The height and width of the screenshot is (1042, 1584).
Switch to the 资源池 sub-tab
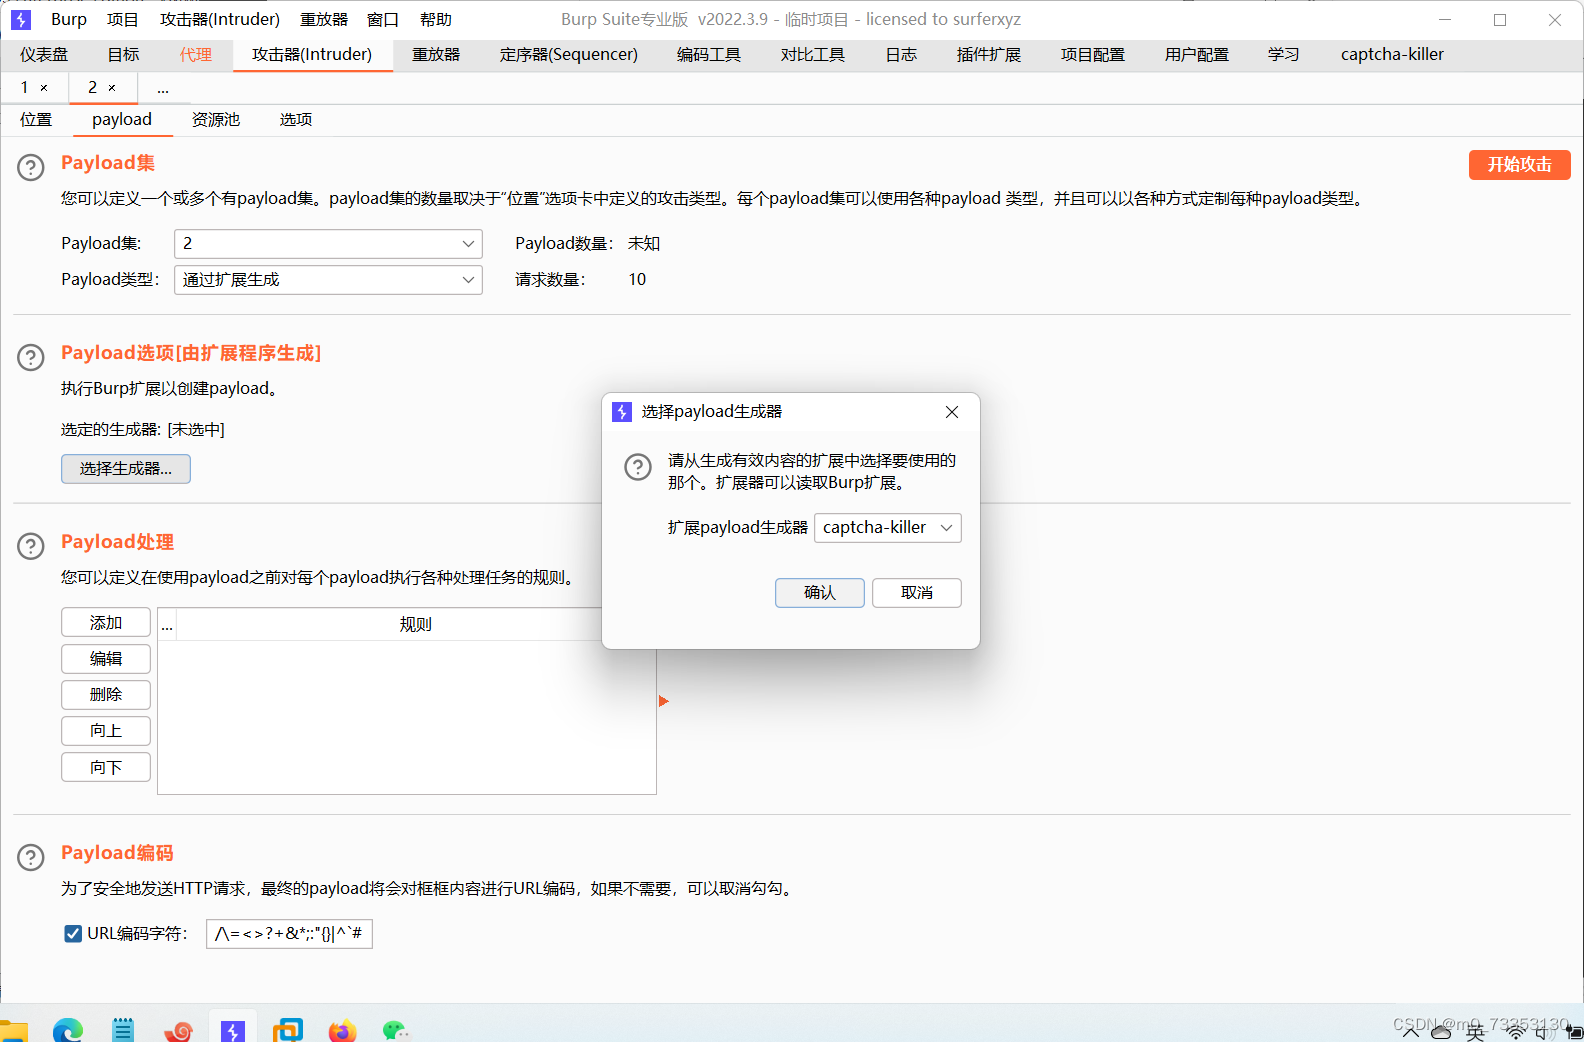tap(216, 120)
